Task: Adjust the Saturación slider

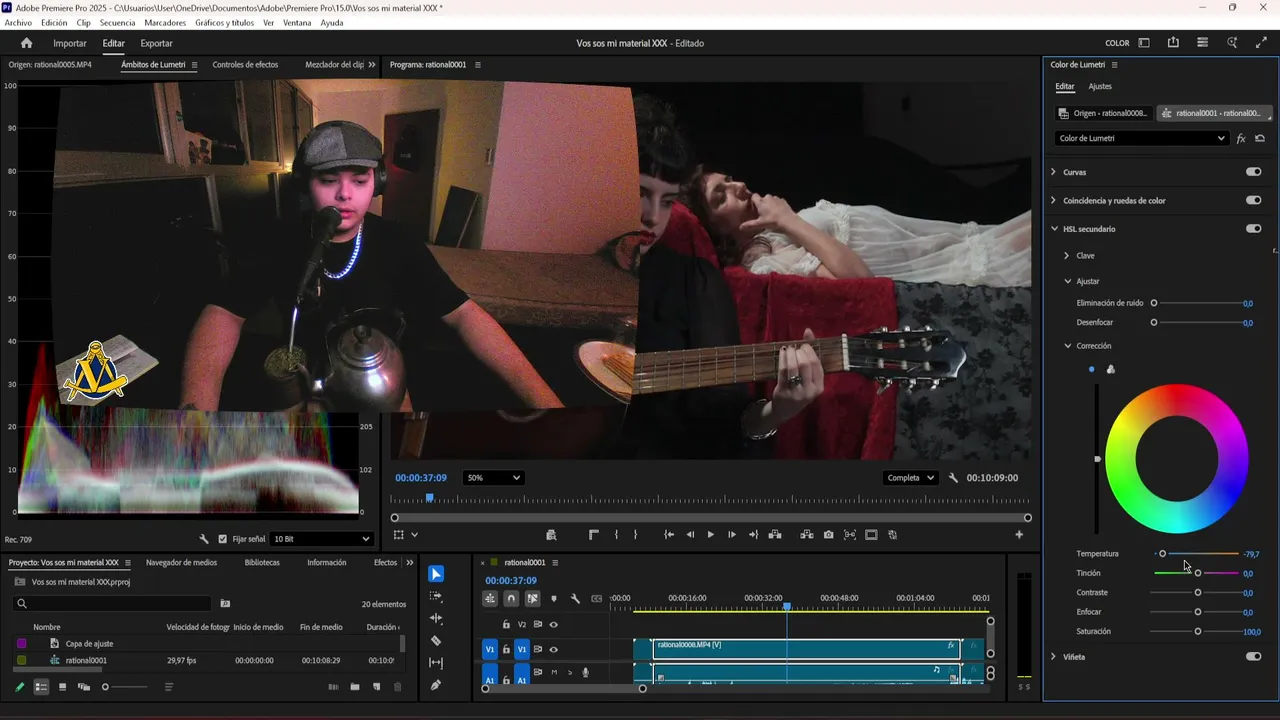Action: 1197,632
